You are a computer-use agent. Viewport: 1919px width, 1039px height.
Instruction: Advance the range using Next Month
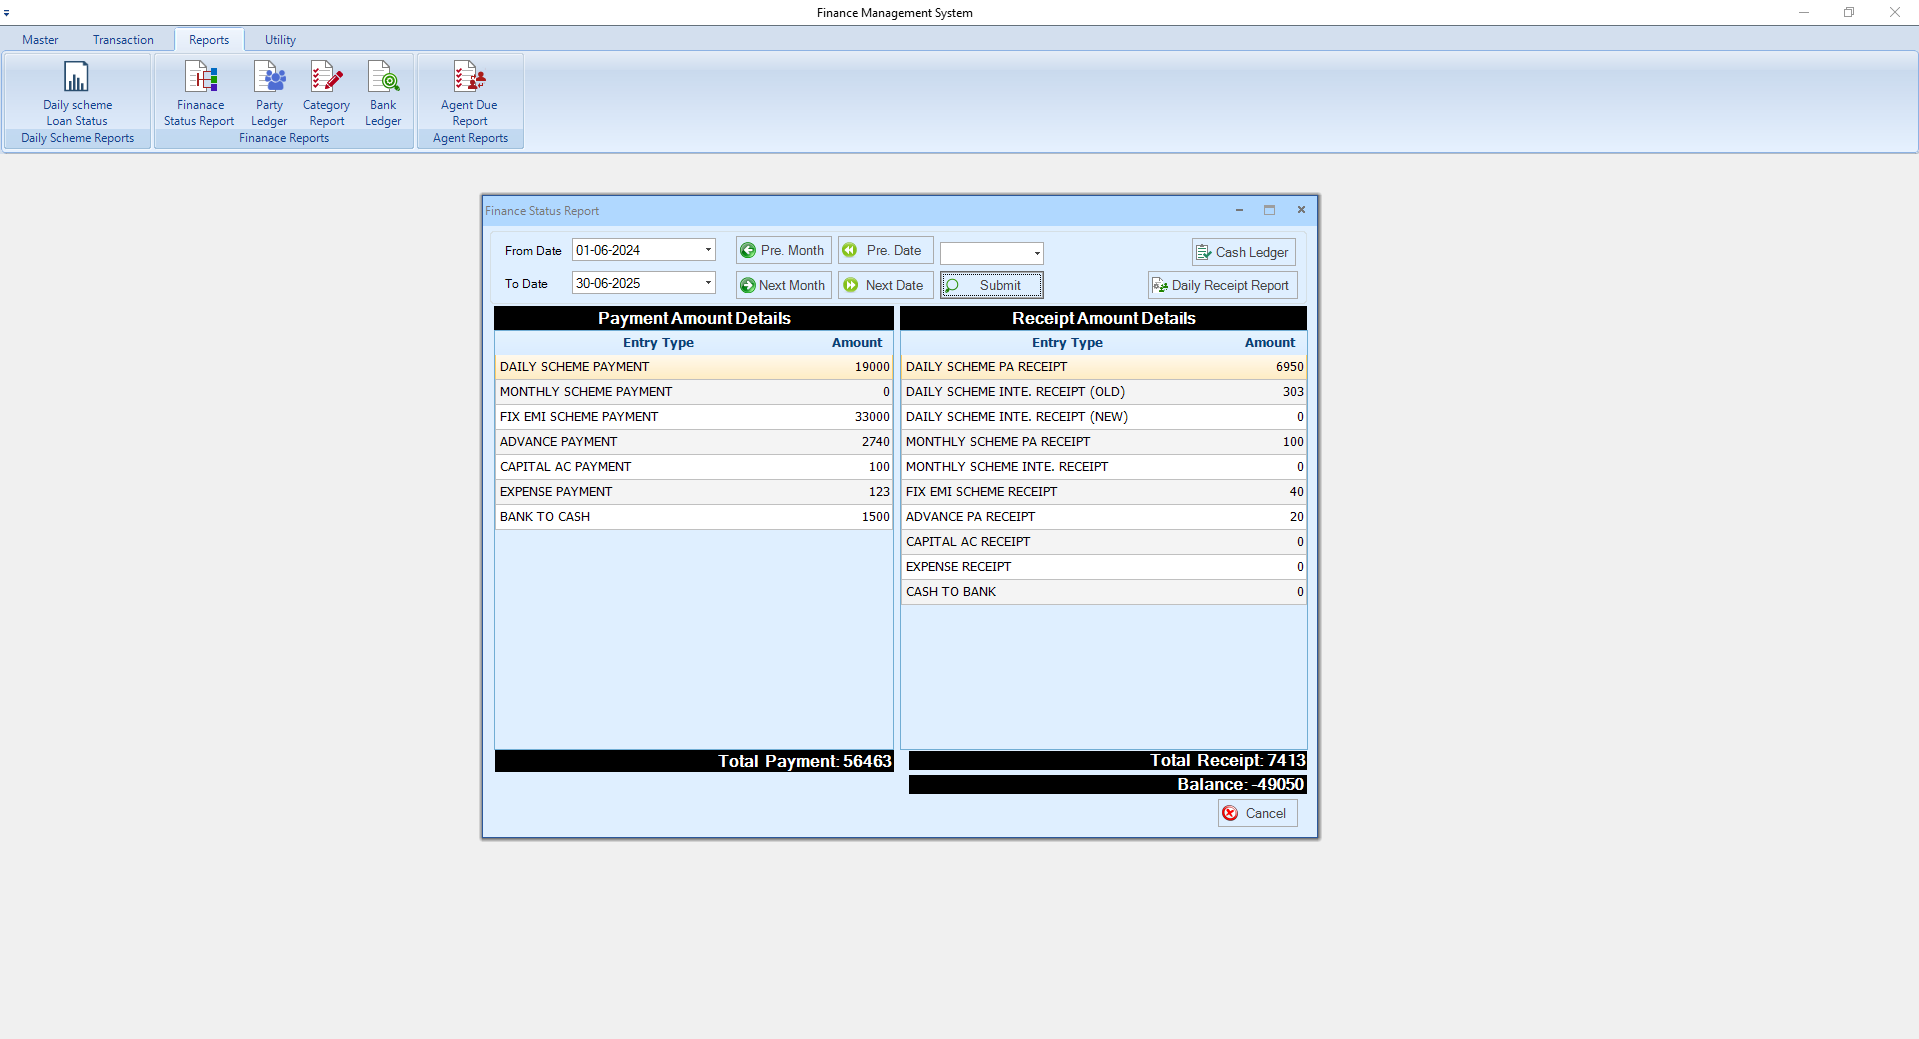[x=783, y=285]
